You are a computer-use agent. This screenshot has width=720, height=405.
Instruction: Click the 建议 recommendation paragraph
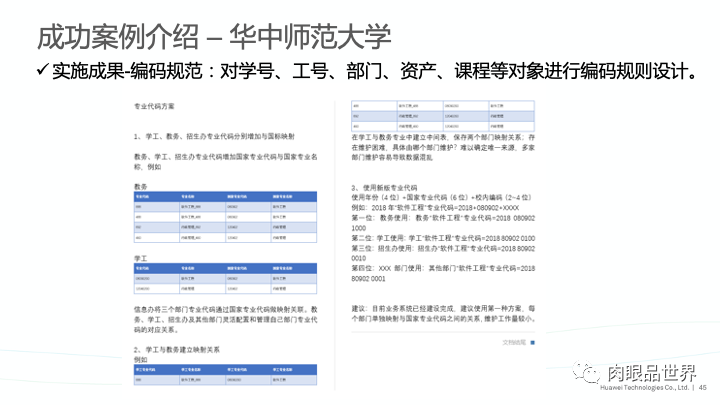[443, 313]
